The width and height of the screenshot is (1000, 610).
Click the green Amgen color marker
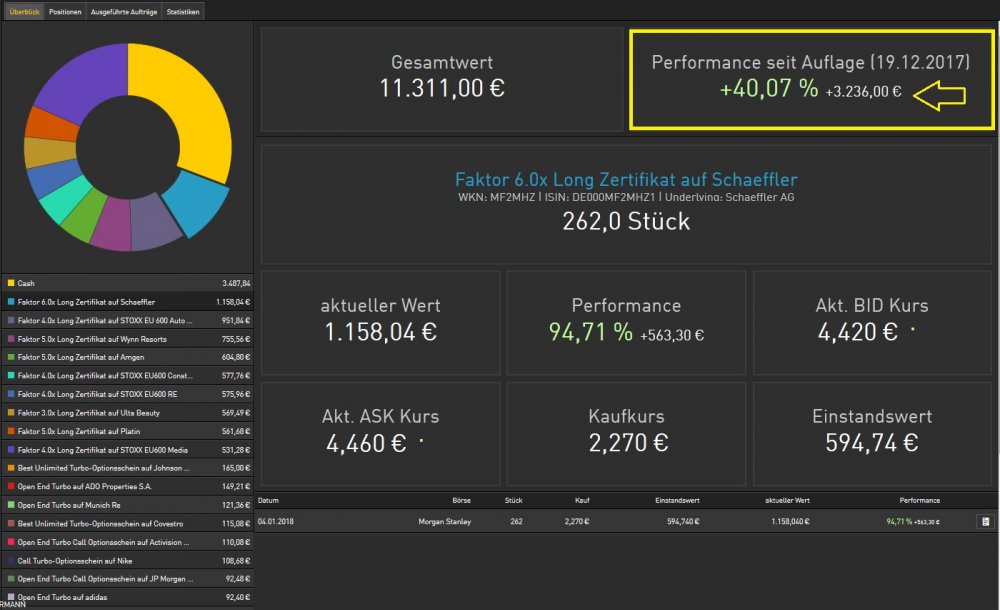click(x=10, y=357)
